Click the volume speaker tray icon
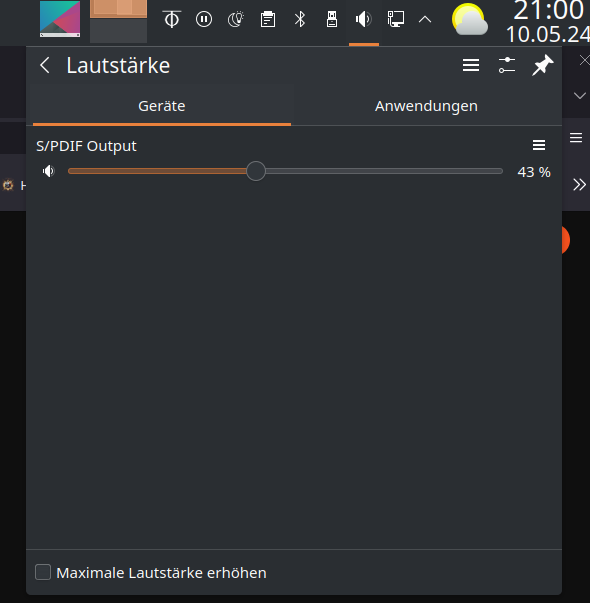Screen dimensions: 590x603 click(x=364, y=19)
